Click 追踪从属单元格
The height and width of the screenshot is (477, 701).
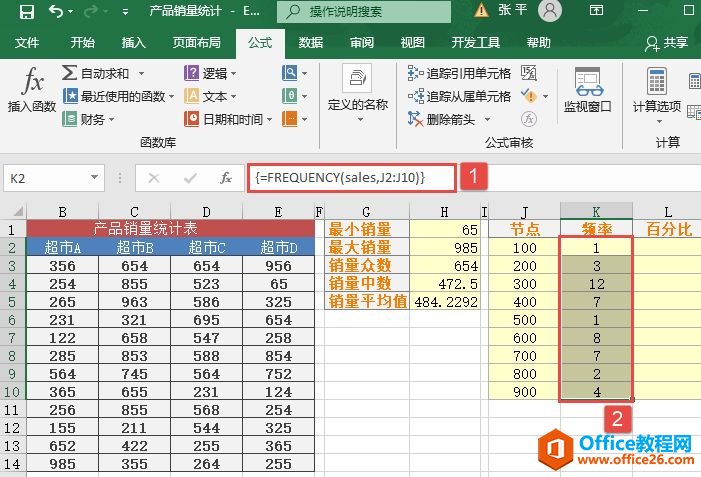click(x=459, y=96)
